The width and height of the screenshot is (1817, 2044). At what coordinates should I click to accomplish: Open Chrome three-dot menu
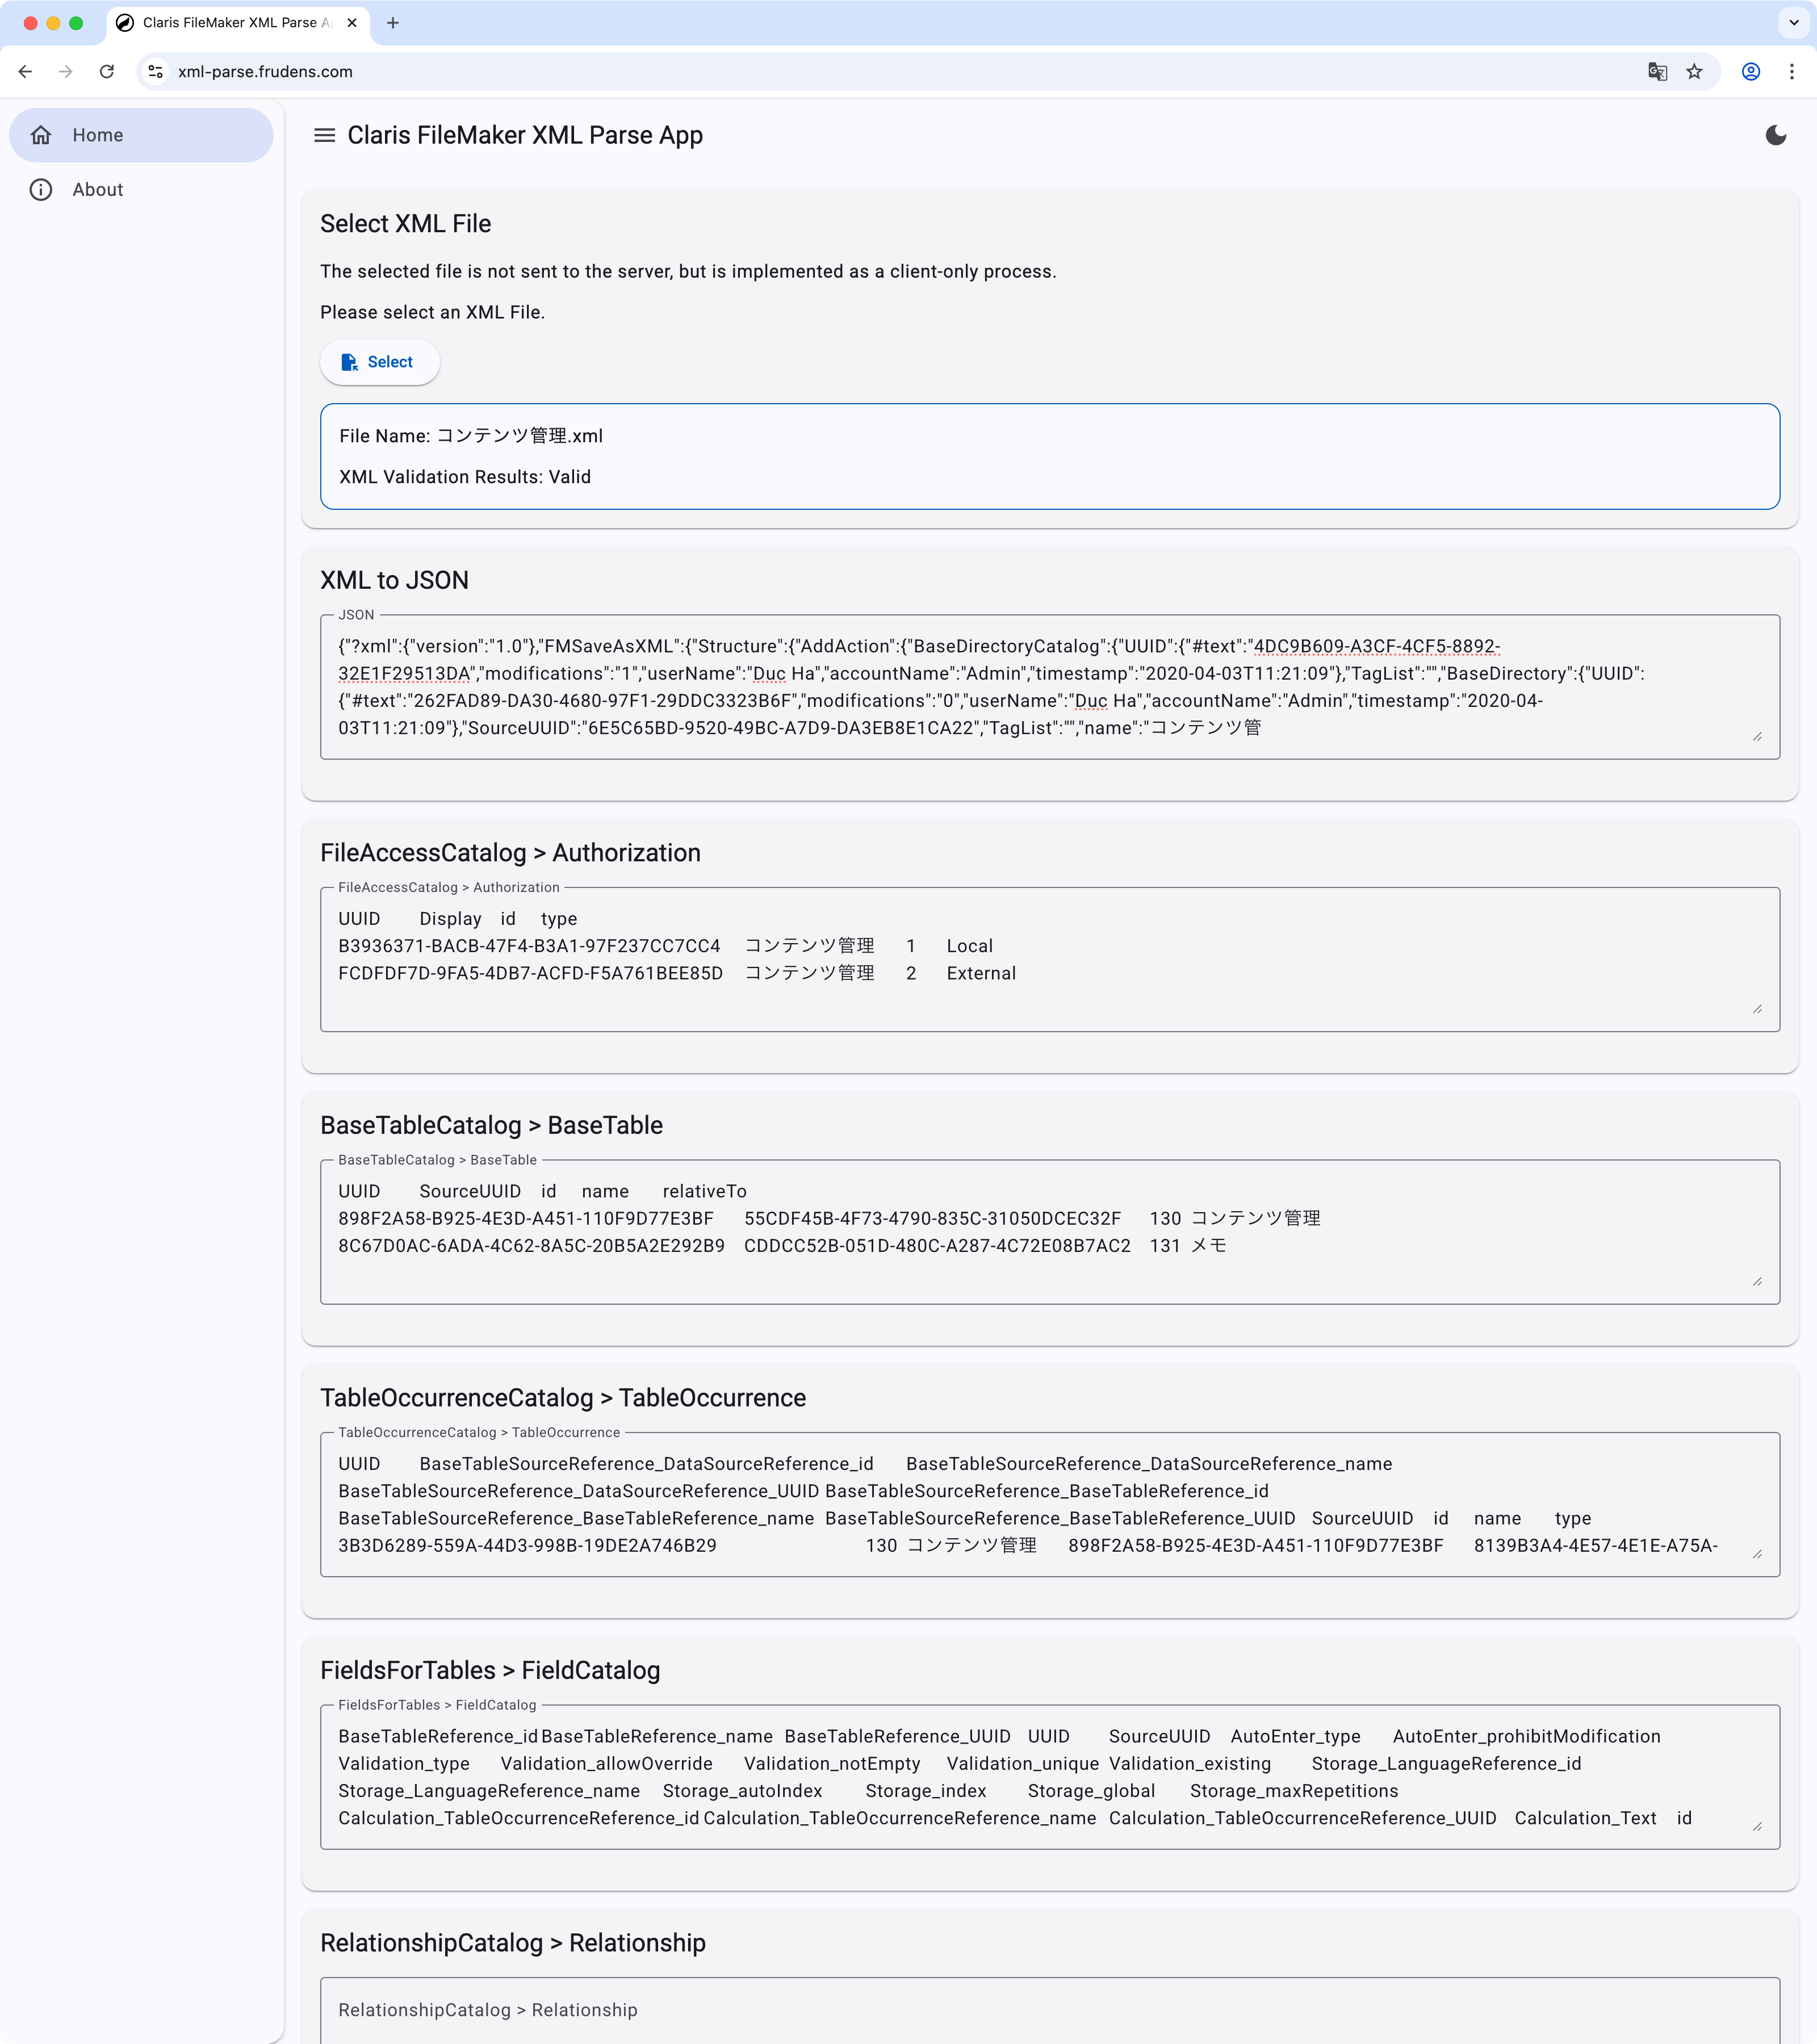(1791, 71)
